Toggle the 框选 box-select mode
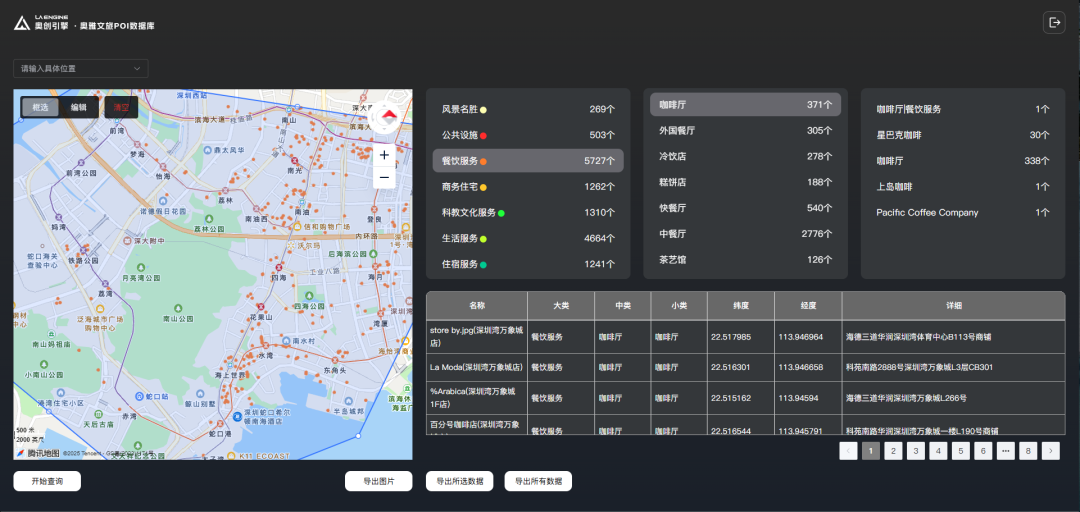Viewport: 1080px width, 512px height. [40, 107]
